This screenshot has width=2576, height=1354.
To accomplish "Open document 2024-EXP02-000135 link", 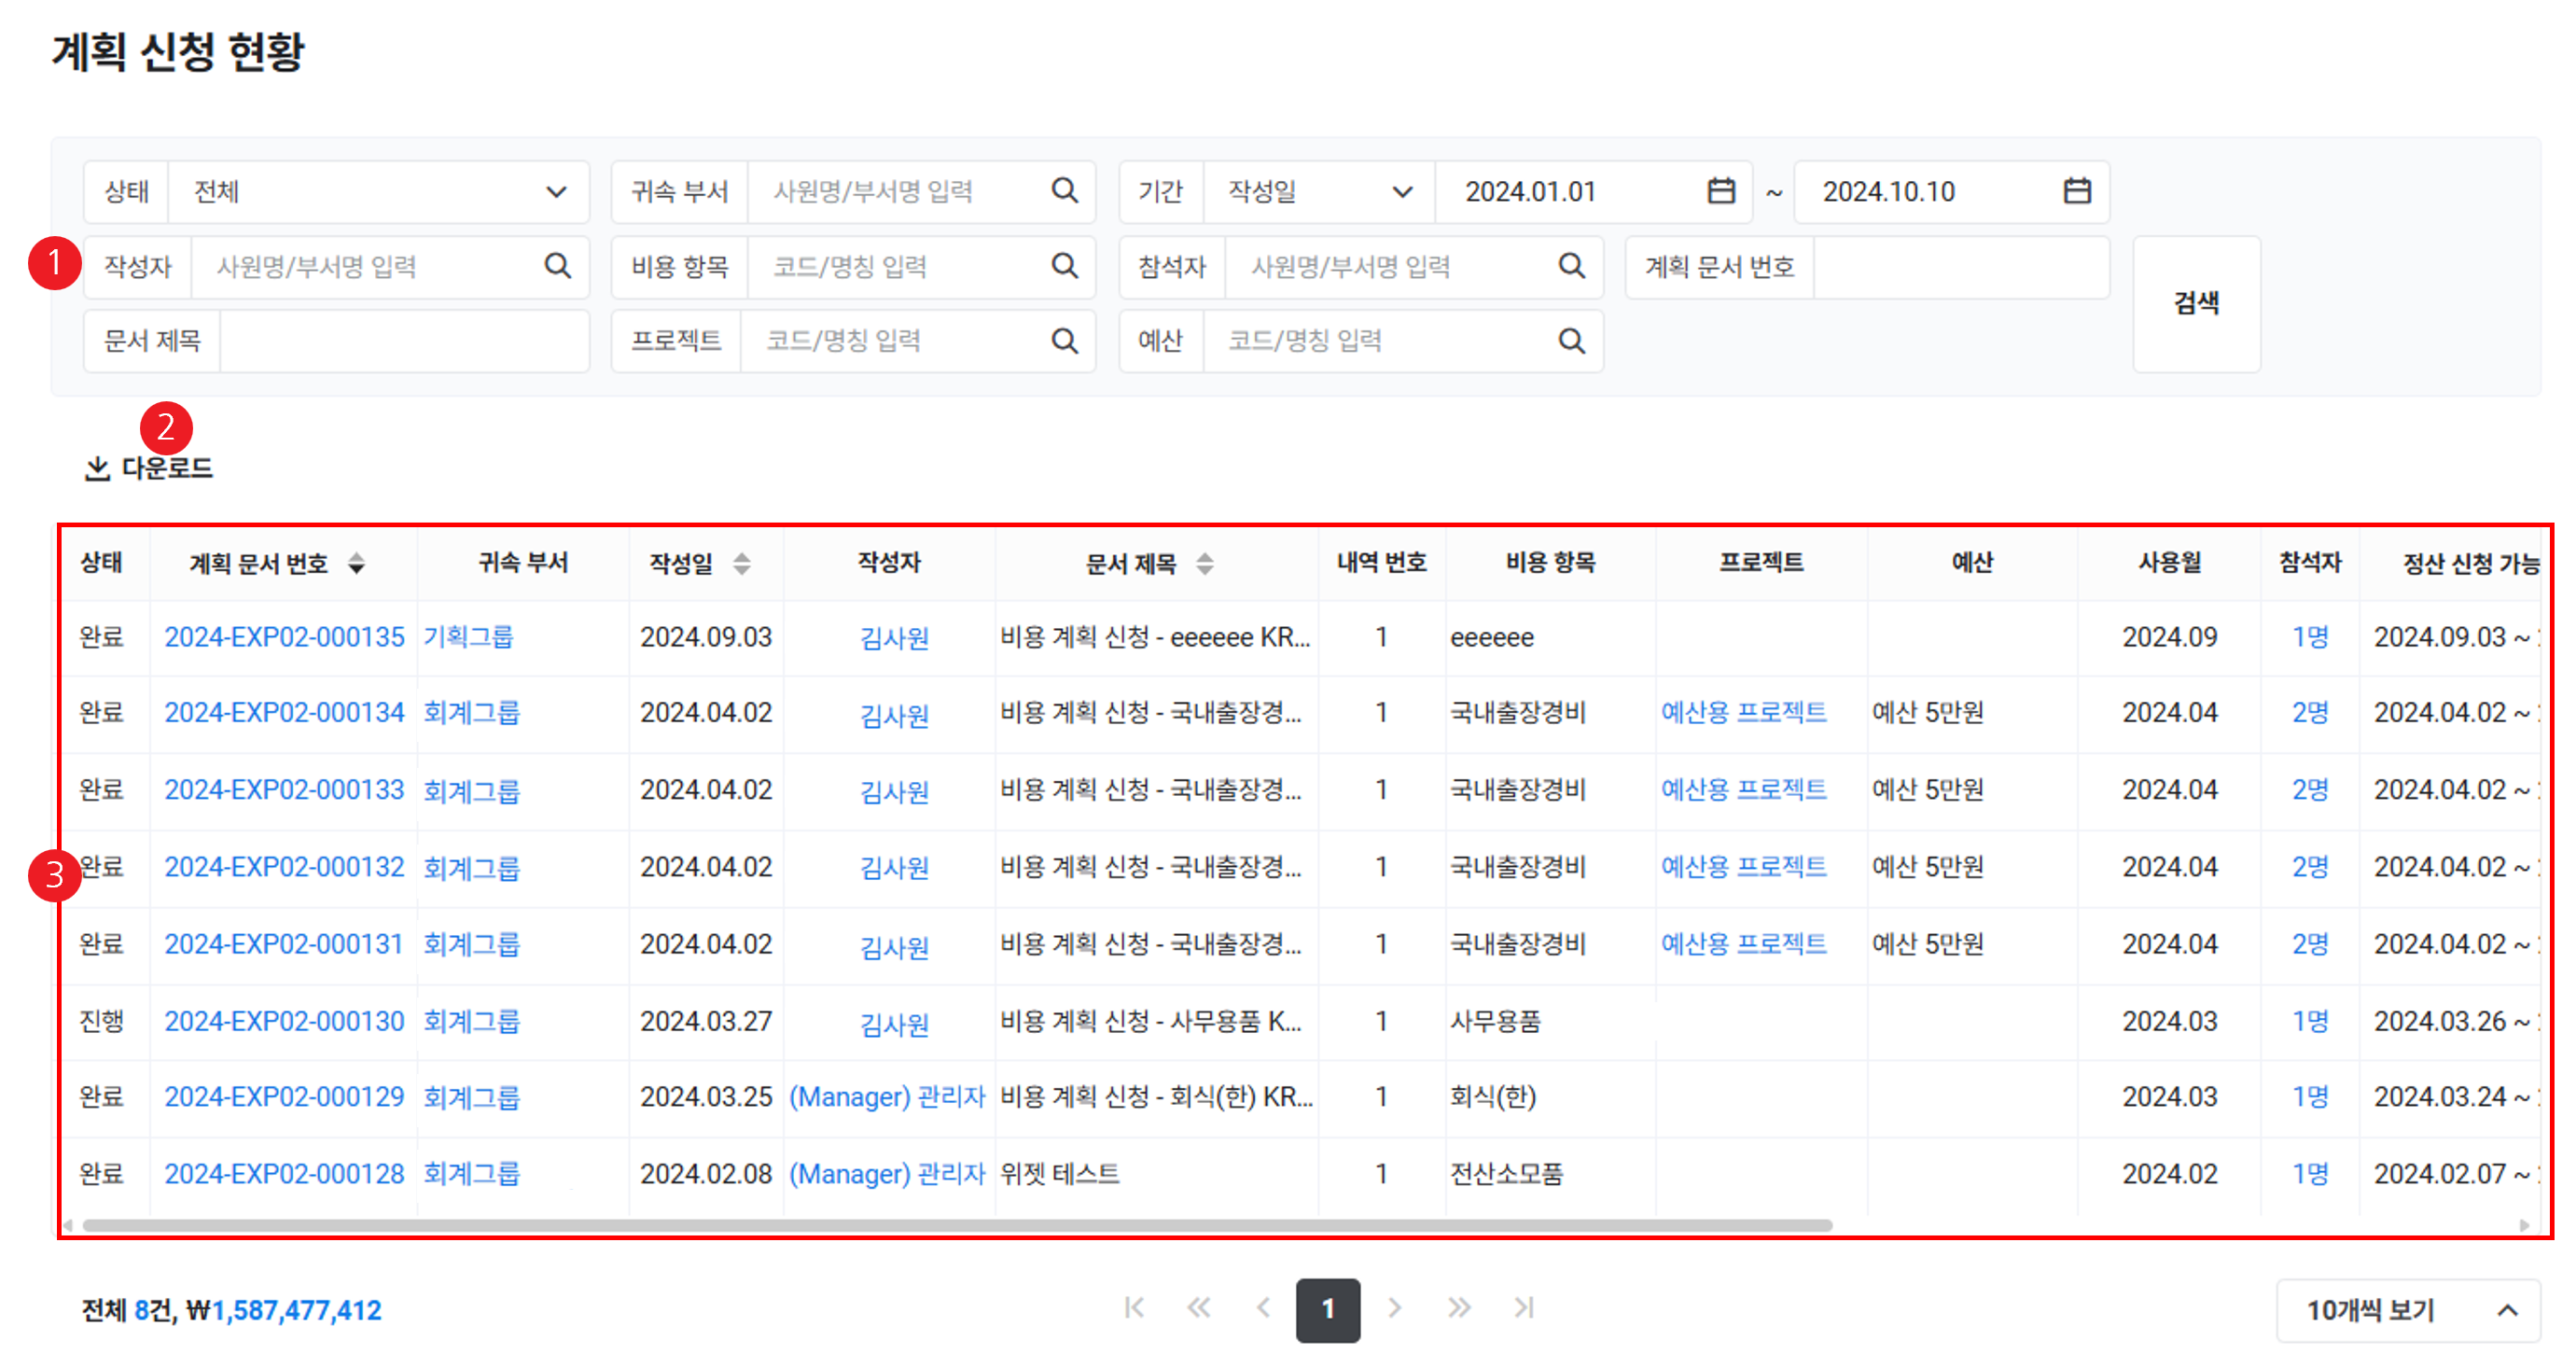I will click(284, 637).
